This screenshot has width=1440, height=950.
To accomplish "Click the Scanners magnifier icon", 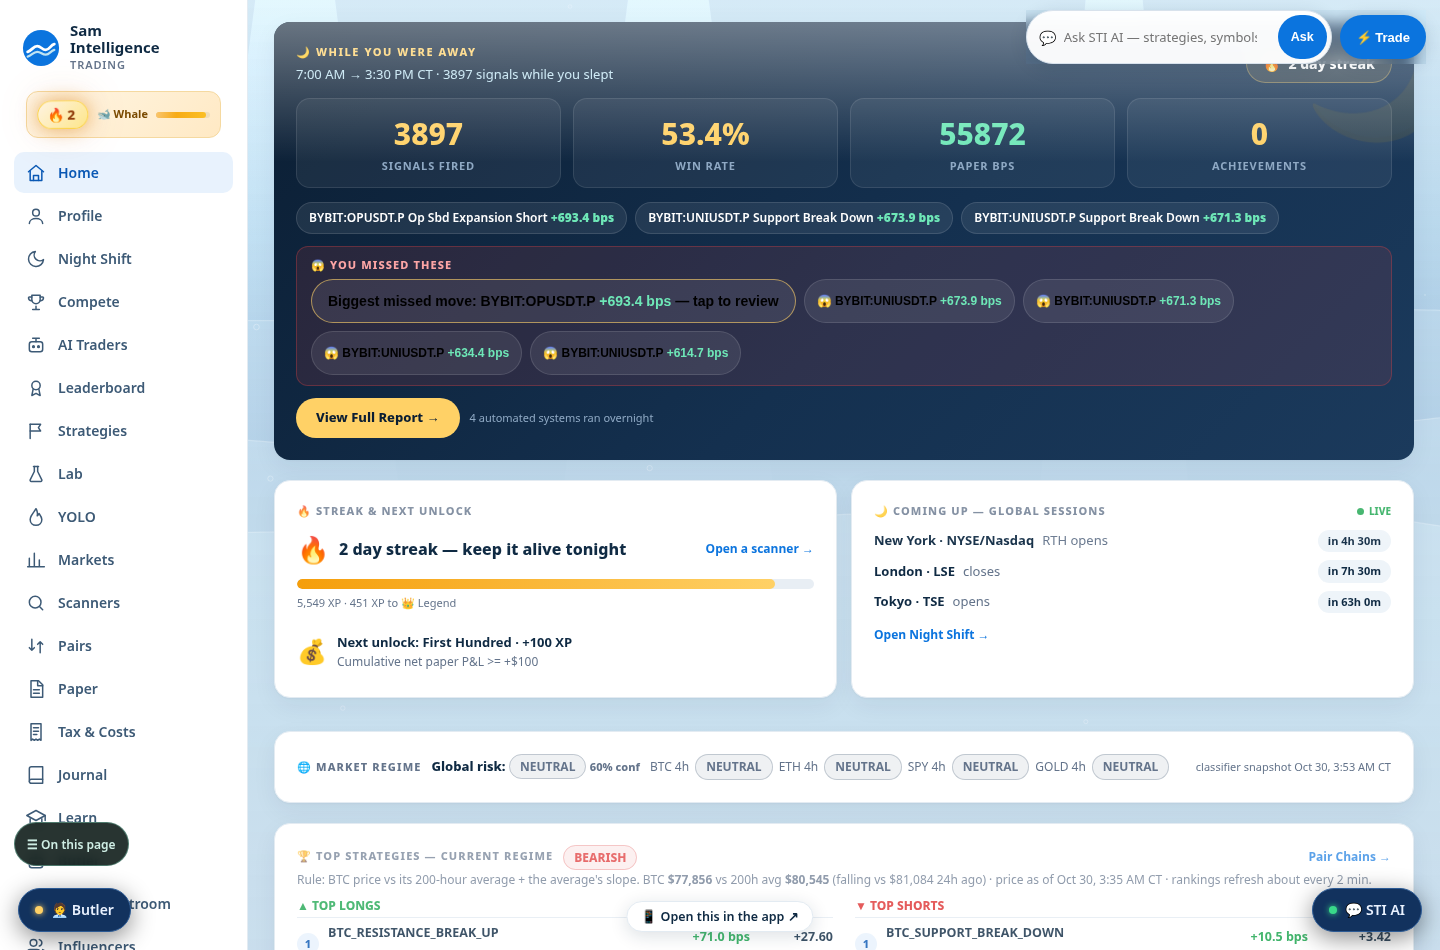I will (36, 603).
